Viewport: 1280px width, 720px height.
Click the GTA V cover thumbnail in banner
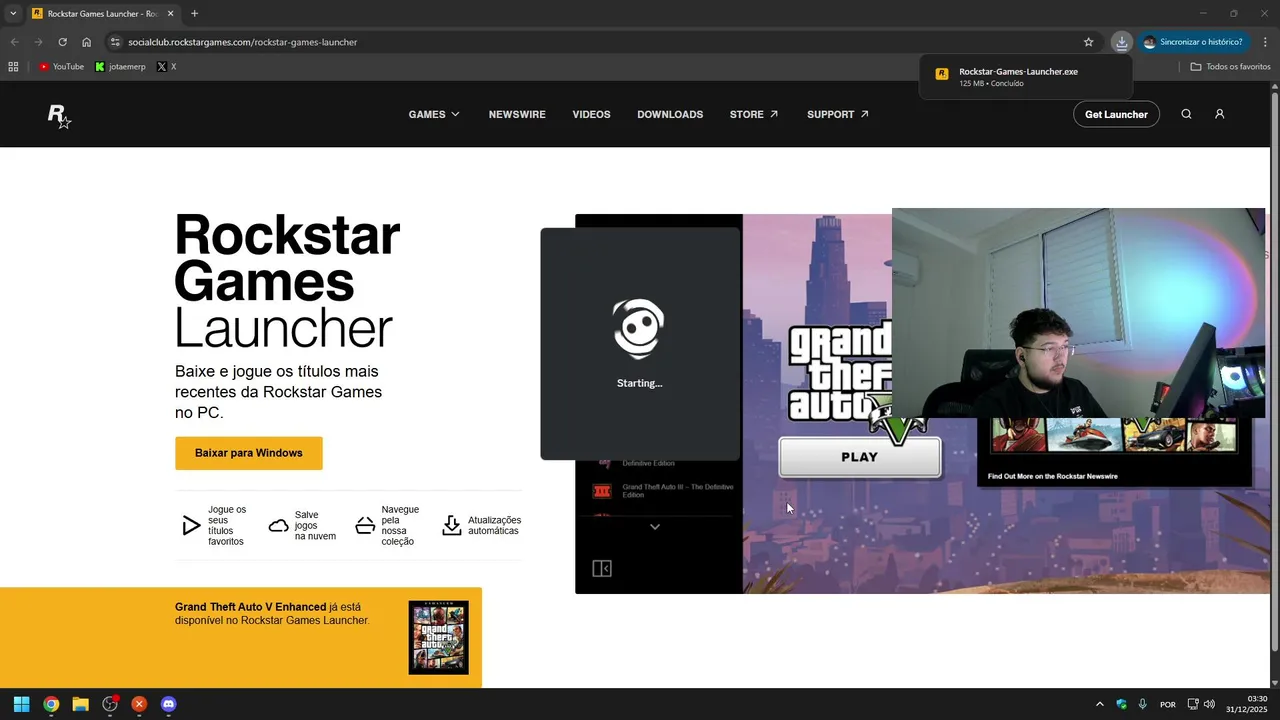(438, 637)
